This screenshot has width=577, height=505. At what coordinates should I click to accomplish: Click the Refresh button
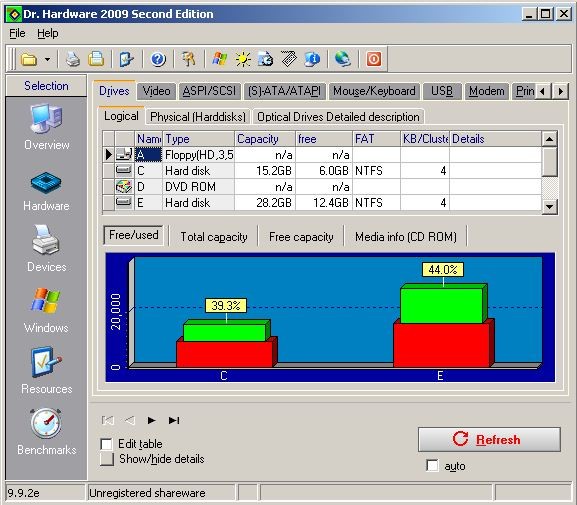489,439
